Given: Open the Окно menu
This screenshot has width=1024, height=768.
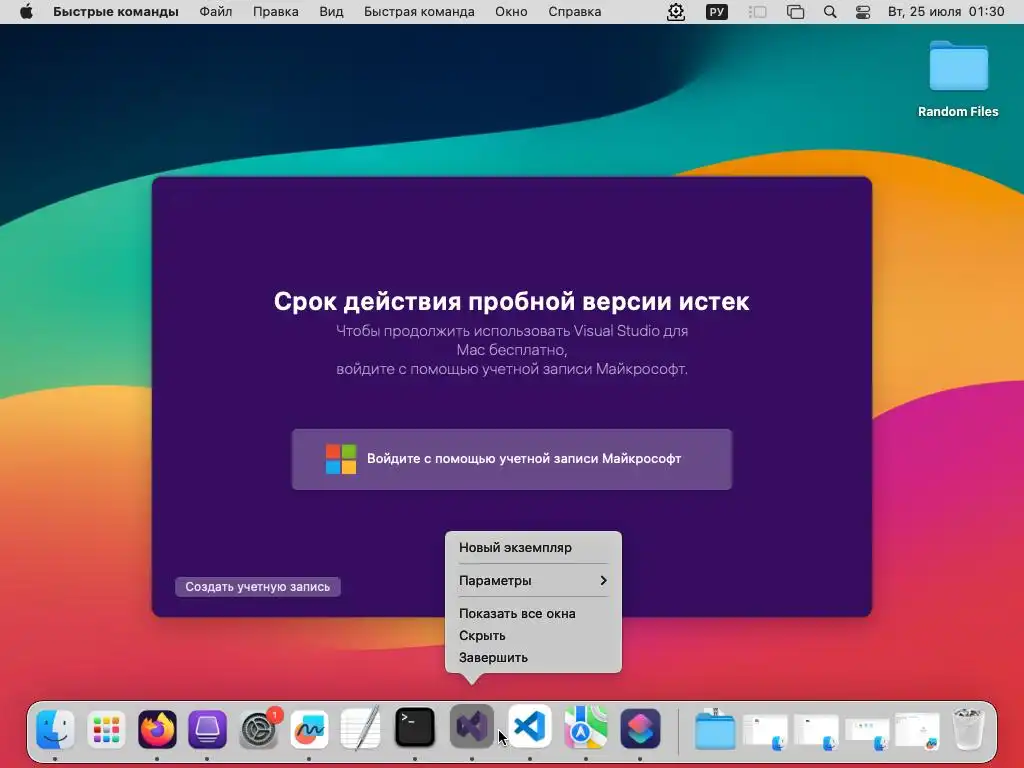Looking at the screenshot, I should [x=511, y=12].
